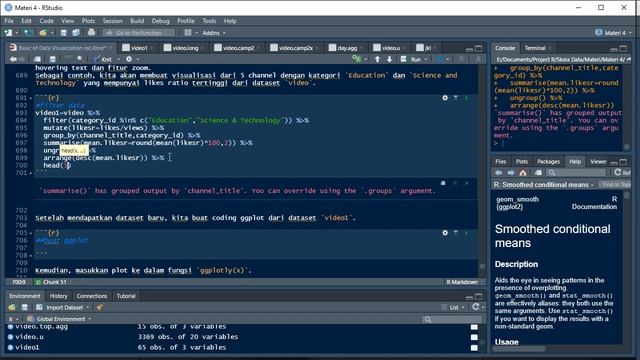Open R Markdown file type dropdown
This screenshot has height=360, width=640.
pyautogui.click(x=464, y=282)
